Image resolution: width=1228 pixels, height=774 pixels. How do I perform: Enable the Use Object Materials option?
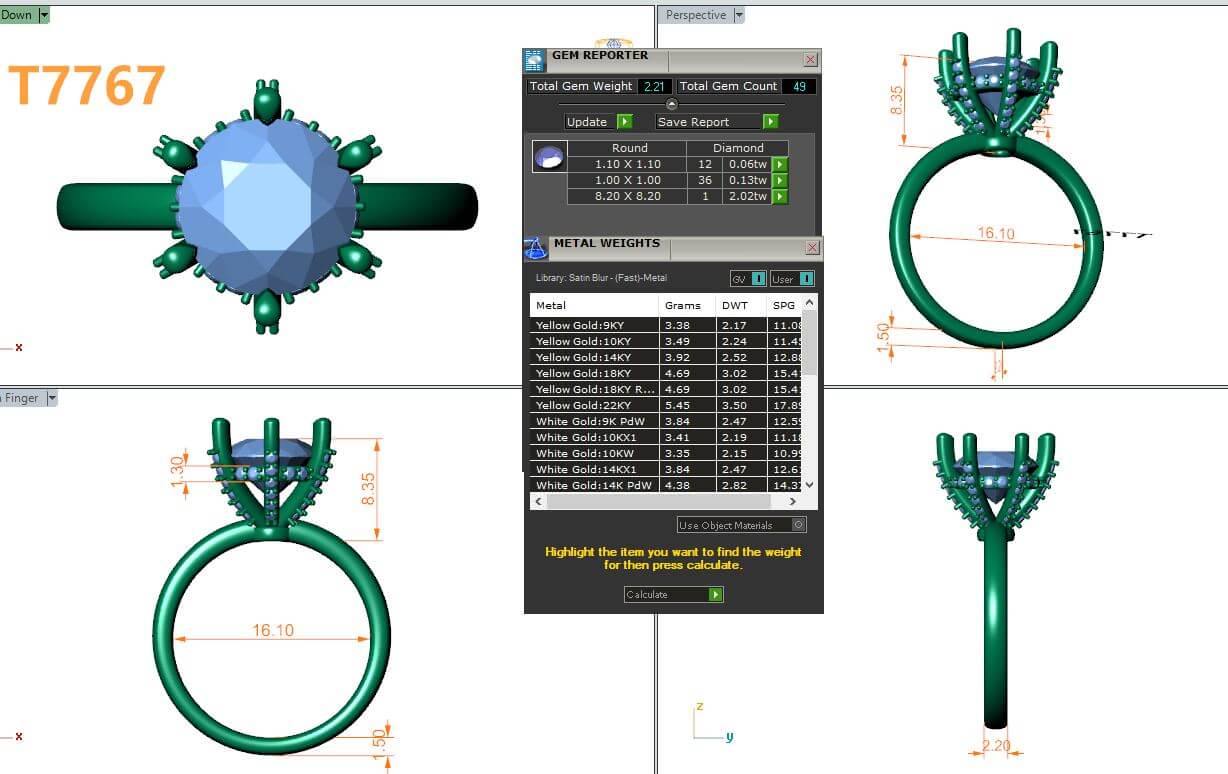(798, 525)
